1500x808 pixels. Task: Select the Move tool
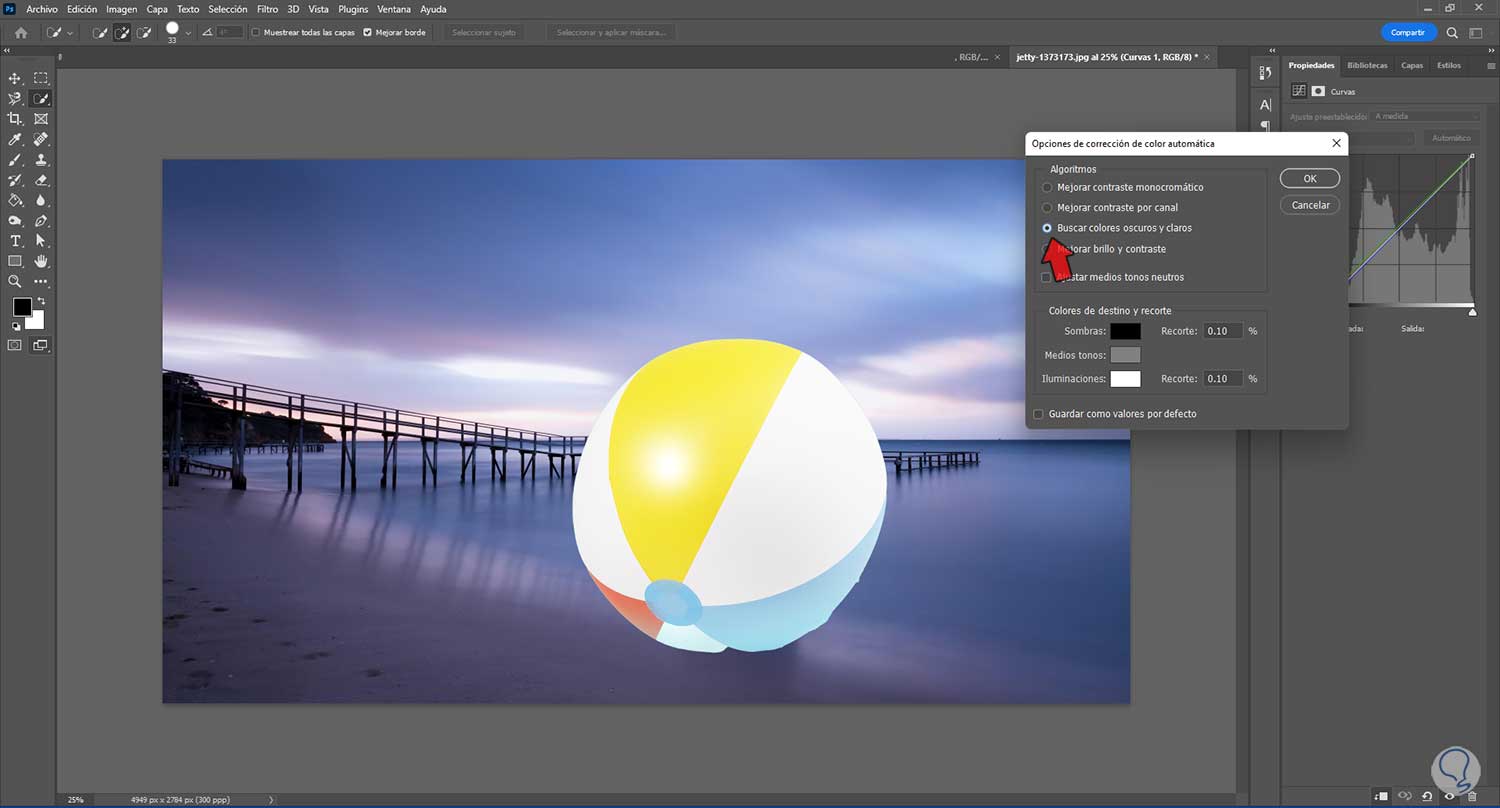[x=15, y=78]
